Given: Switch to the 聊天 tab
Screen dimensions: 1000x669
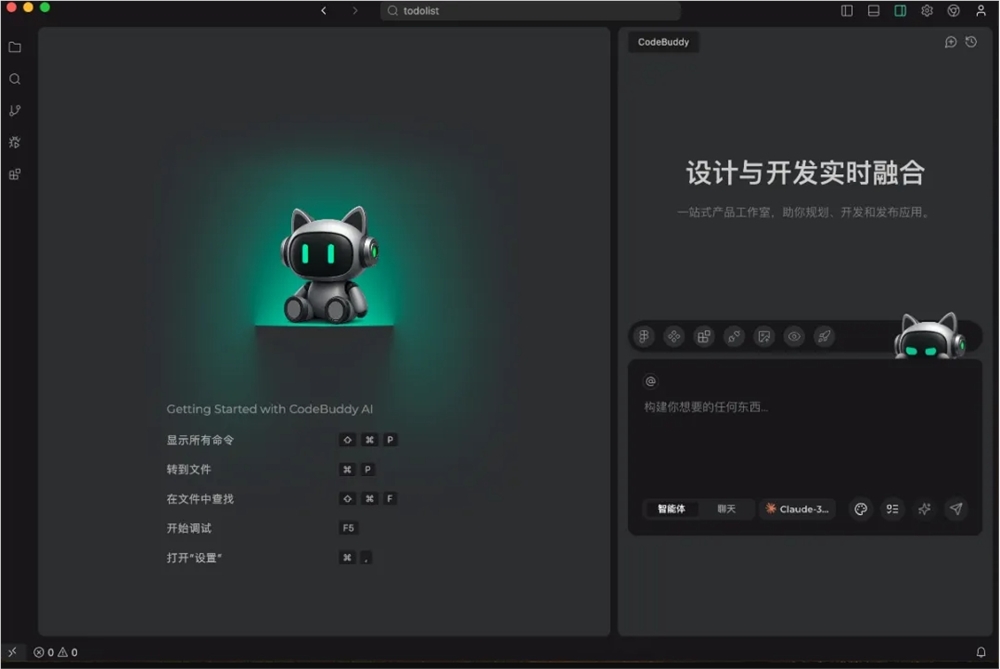Looking at the screenshot, I should [x=727, y=509].
